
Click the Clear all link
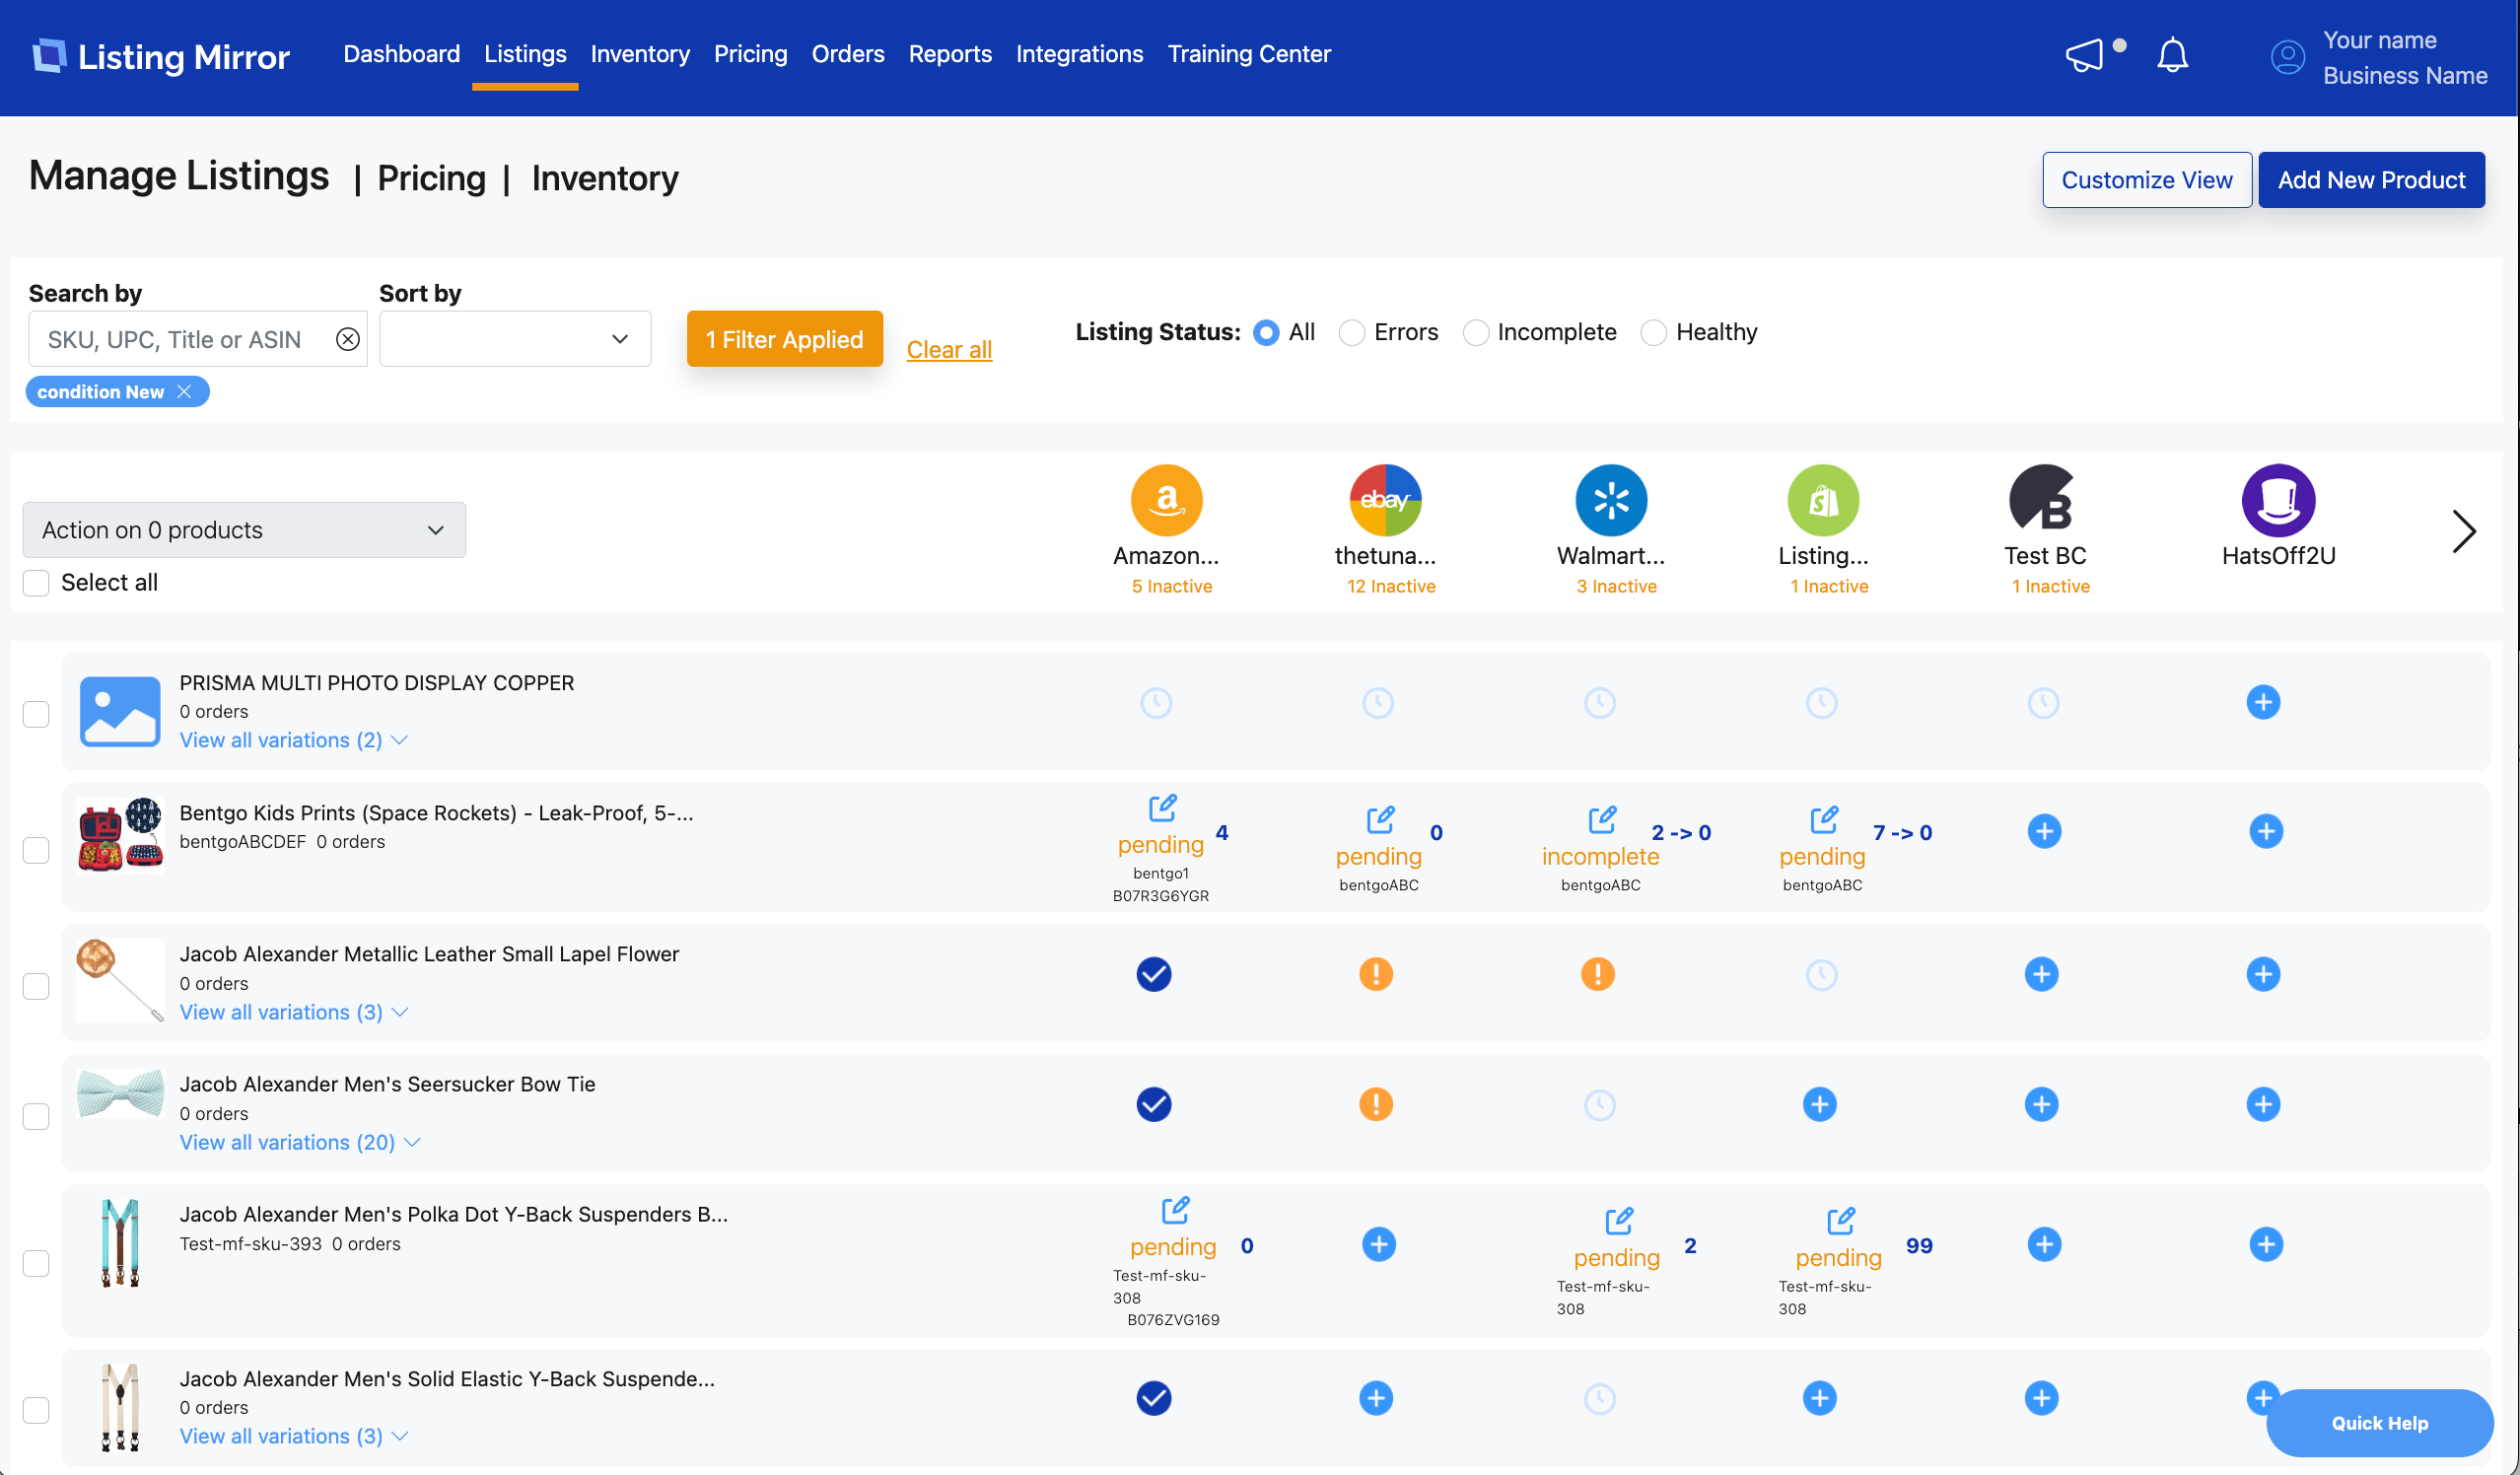pyautogui.click(x=949, y=350)
